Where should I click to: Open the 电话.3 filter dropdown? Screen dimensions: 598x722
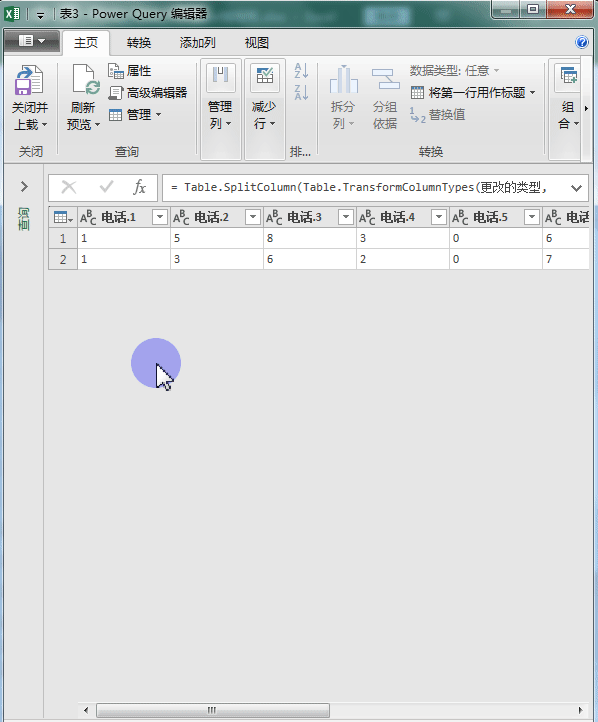click(x=346, y=217)
